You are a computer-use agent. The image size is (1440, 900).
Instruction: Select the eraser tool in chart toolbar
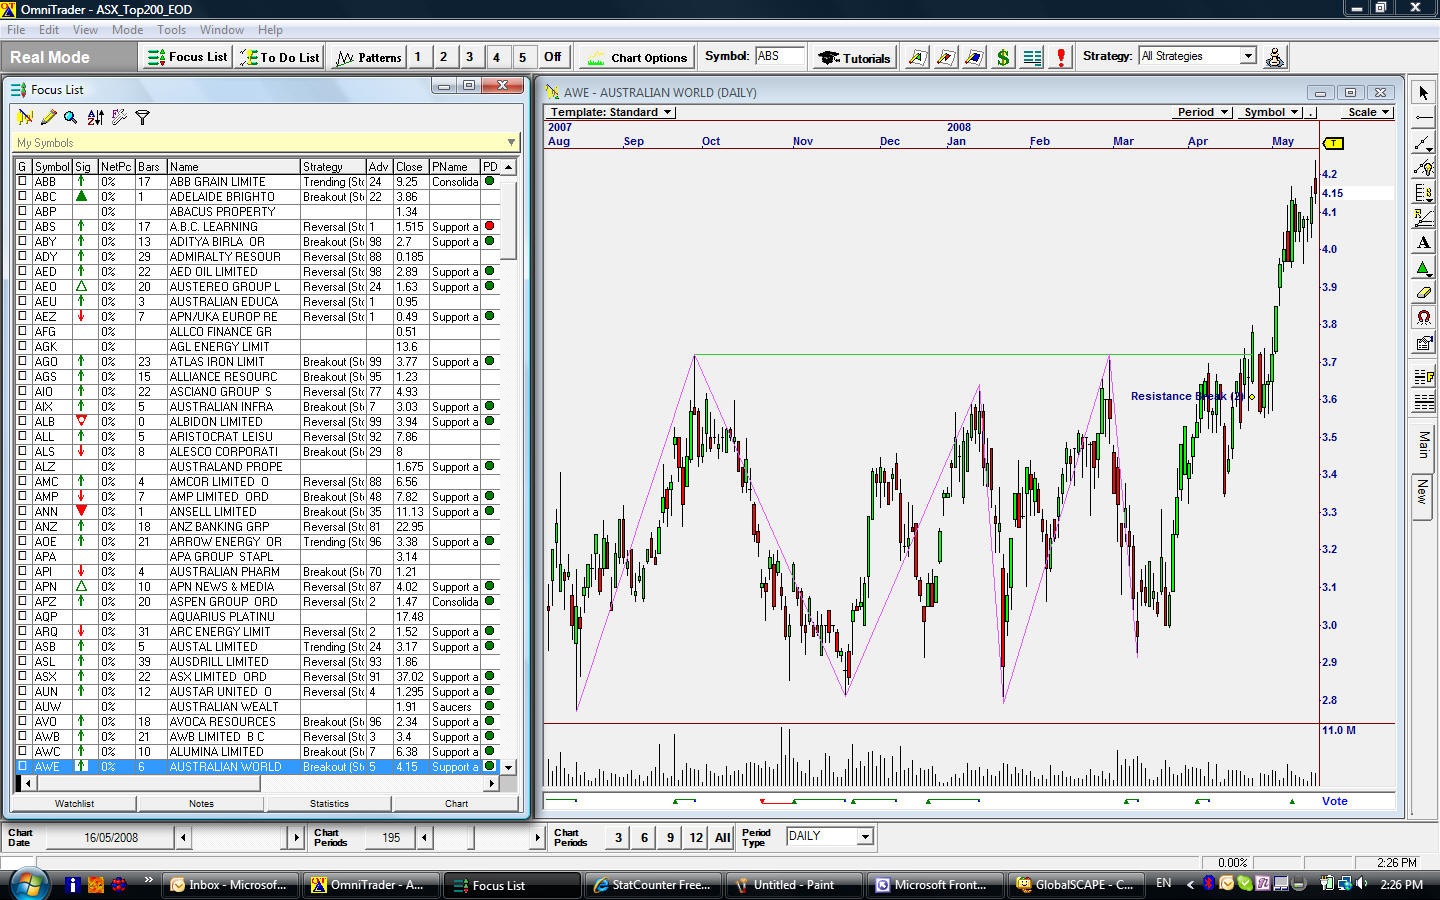[x=1424, y=293]
